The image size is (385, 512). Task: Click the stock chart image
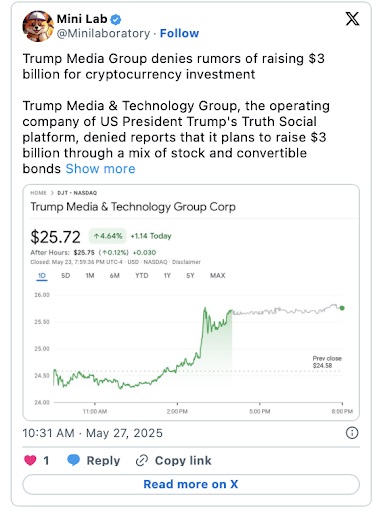pos(191,302)
